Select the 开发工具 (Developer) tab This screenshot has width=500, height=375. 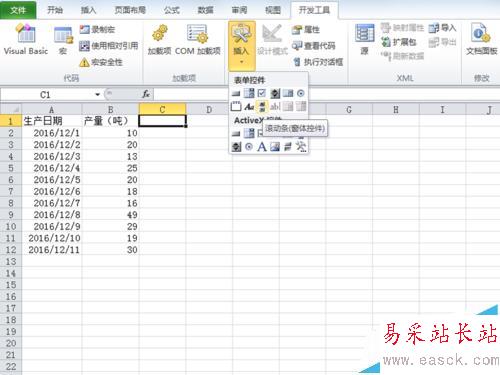tap(314, 10)
